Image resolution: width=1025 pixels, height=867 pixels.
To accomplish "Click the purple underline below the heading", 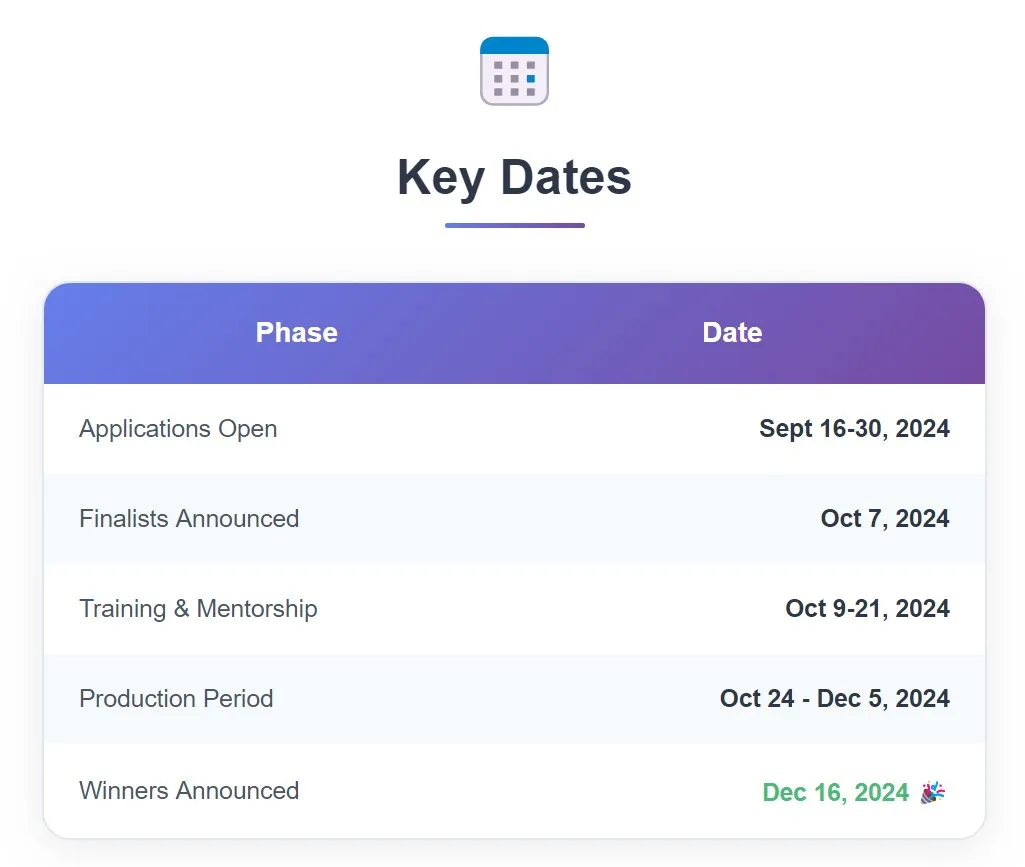I will (514, 225).
